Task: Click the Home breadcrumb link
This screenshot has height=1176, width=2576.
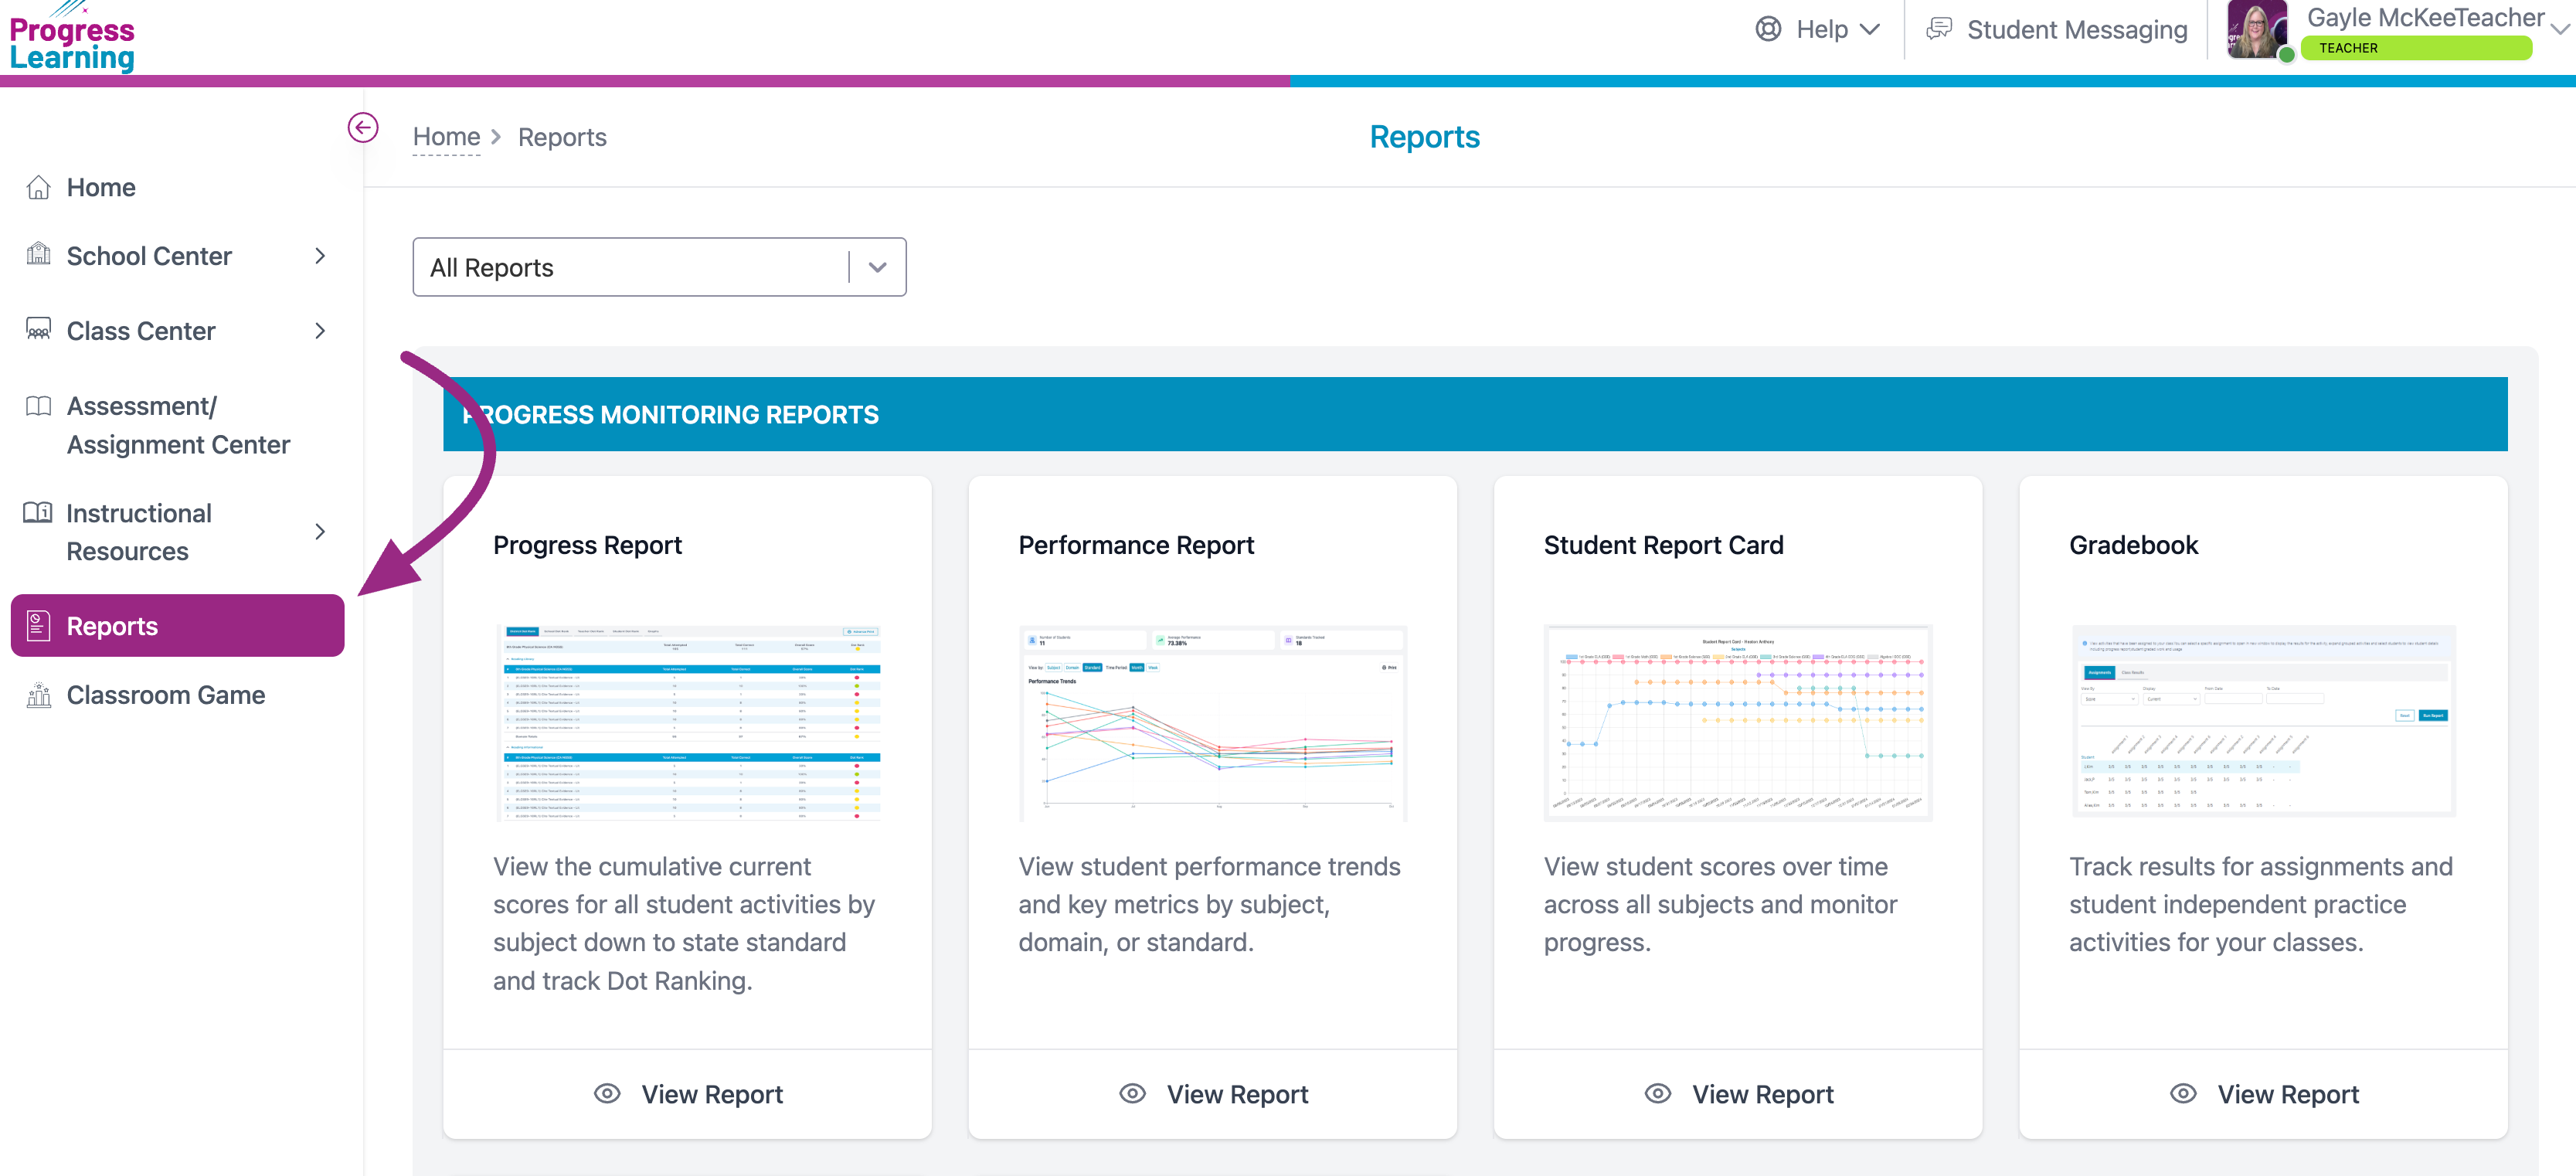Action: point(446,137)
